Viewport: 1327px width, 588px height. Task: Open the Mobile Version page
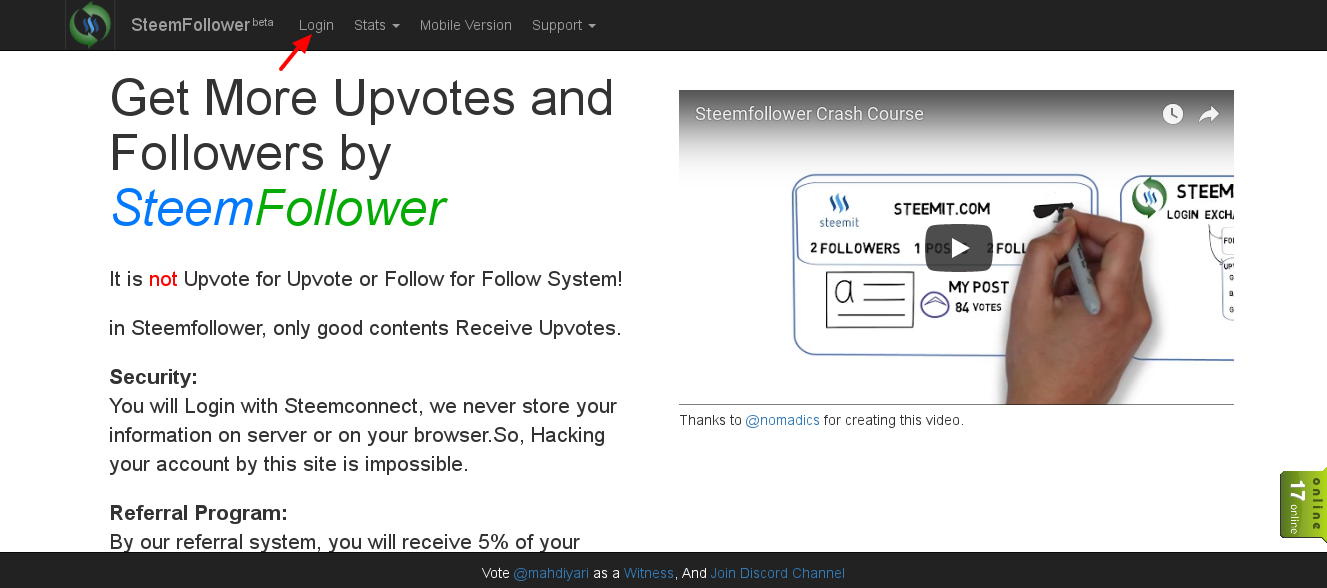tap(465, 25)
